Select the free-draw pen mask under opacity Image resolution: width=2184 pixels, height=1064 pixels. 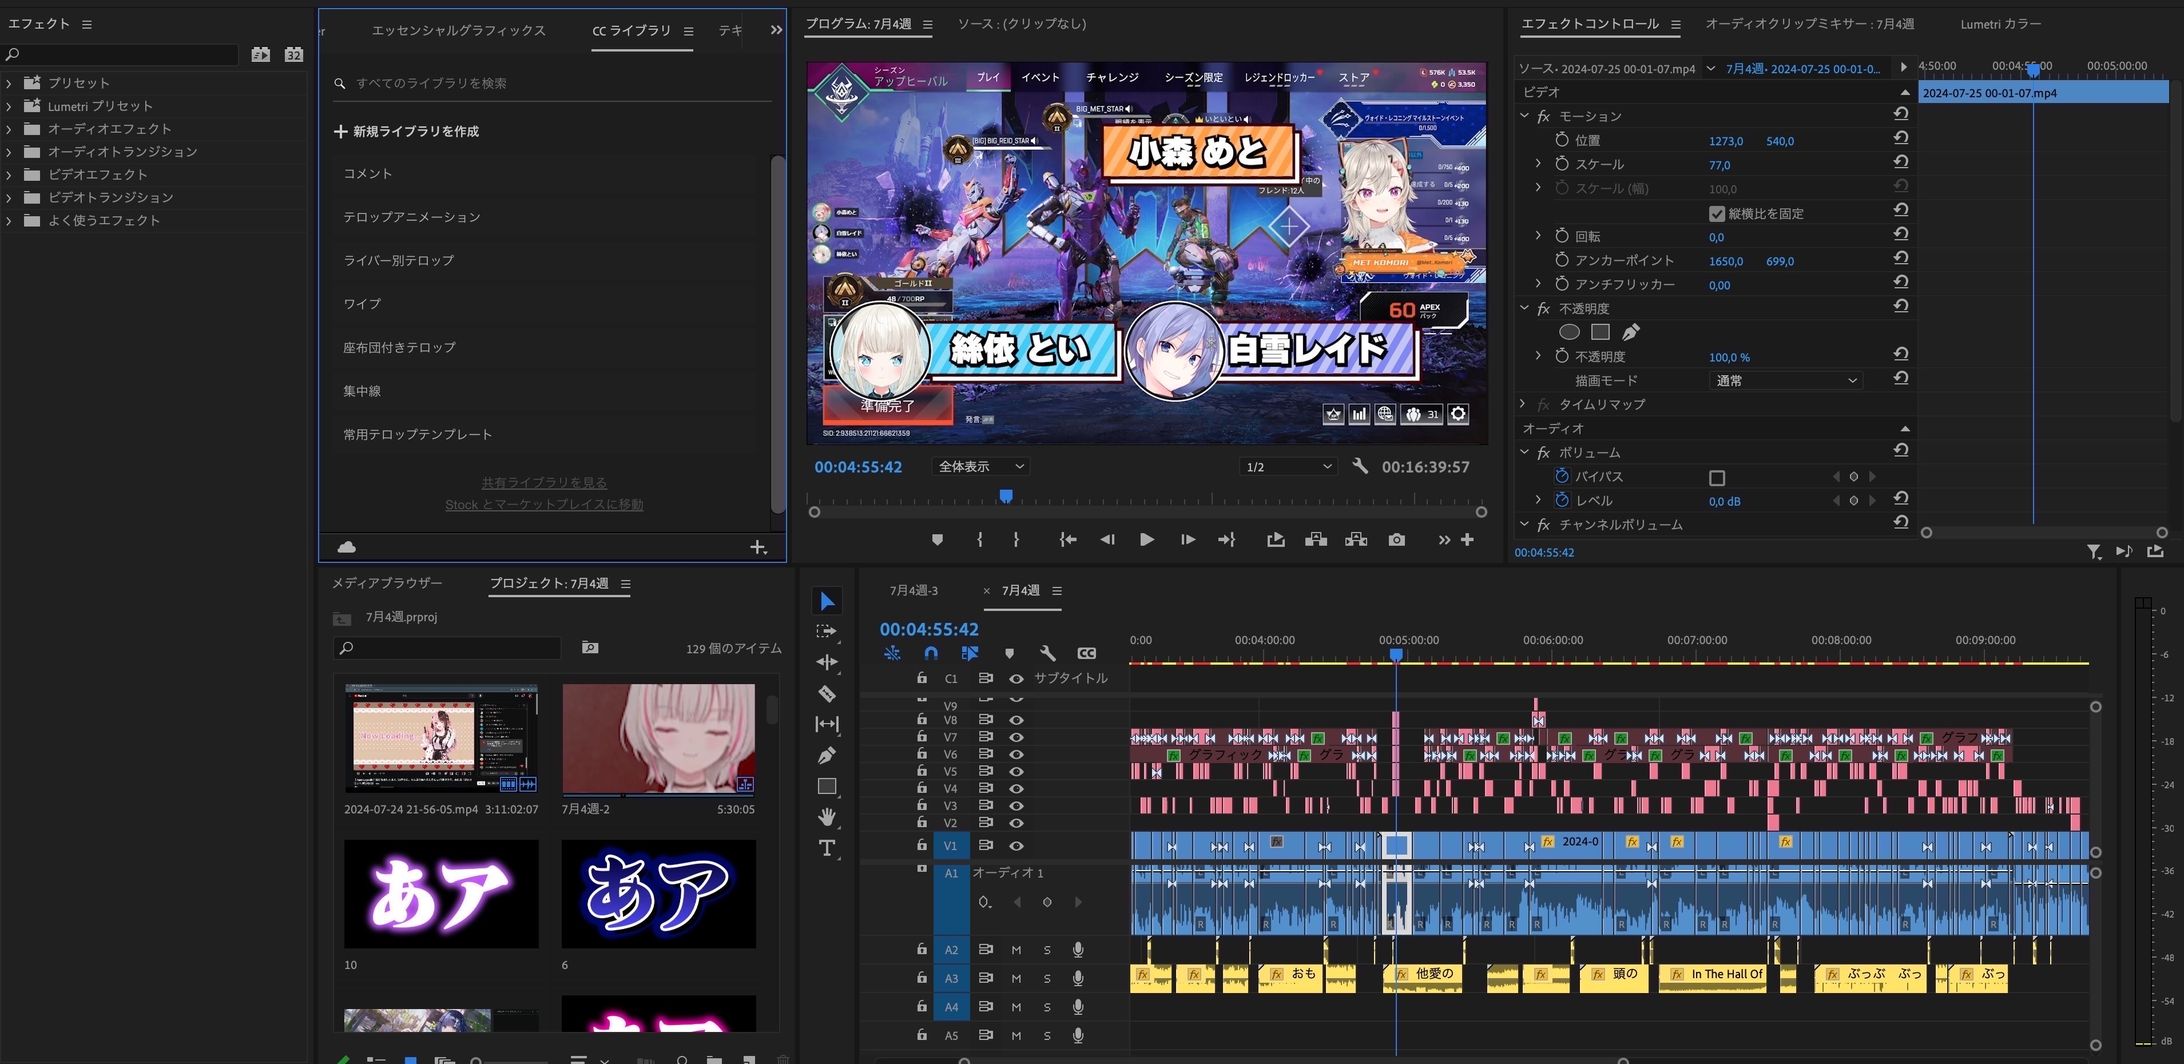(1631, 332)
